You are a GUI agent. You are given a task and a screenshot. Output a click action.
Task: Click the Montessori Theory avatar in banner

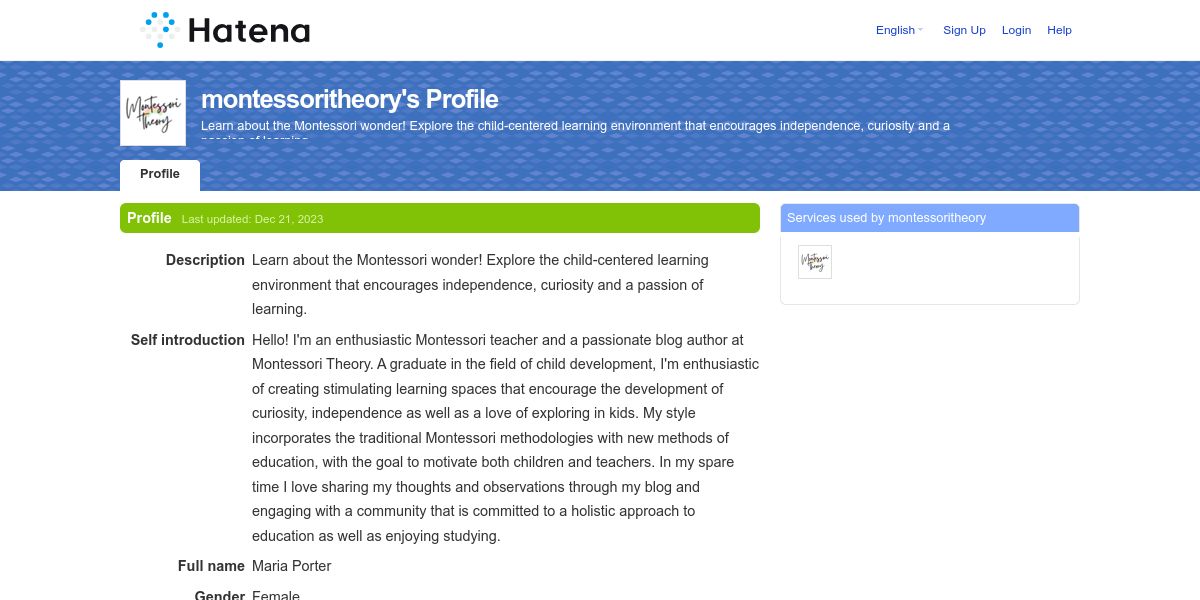pyautogui.click(x=153, y=113)
